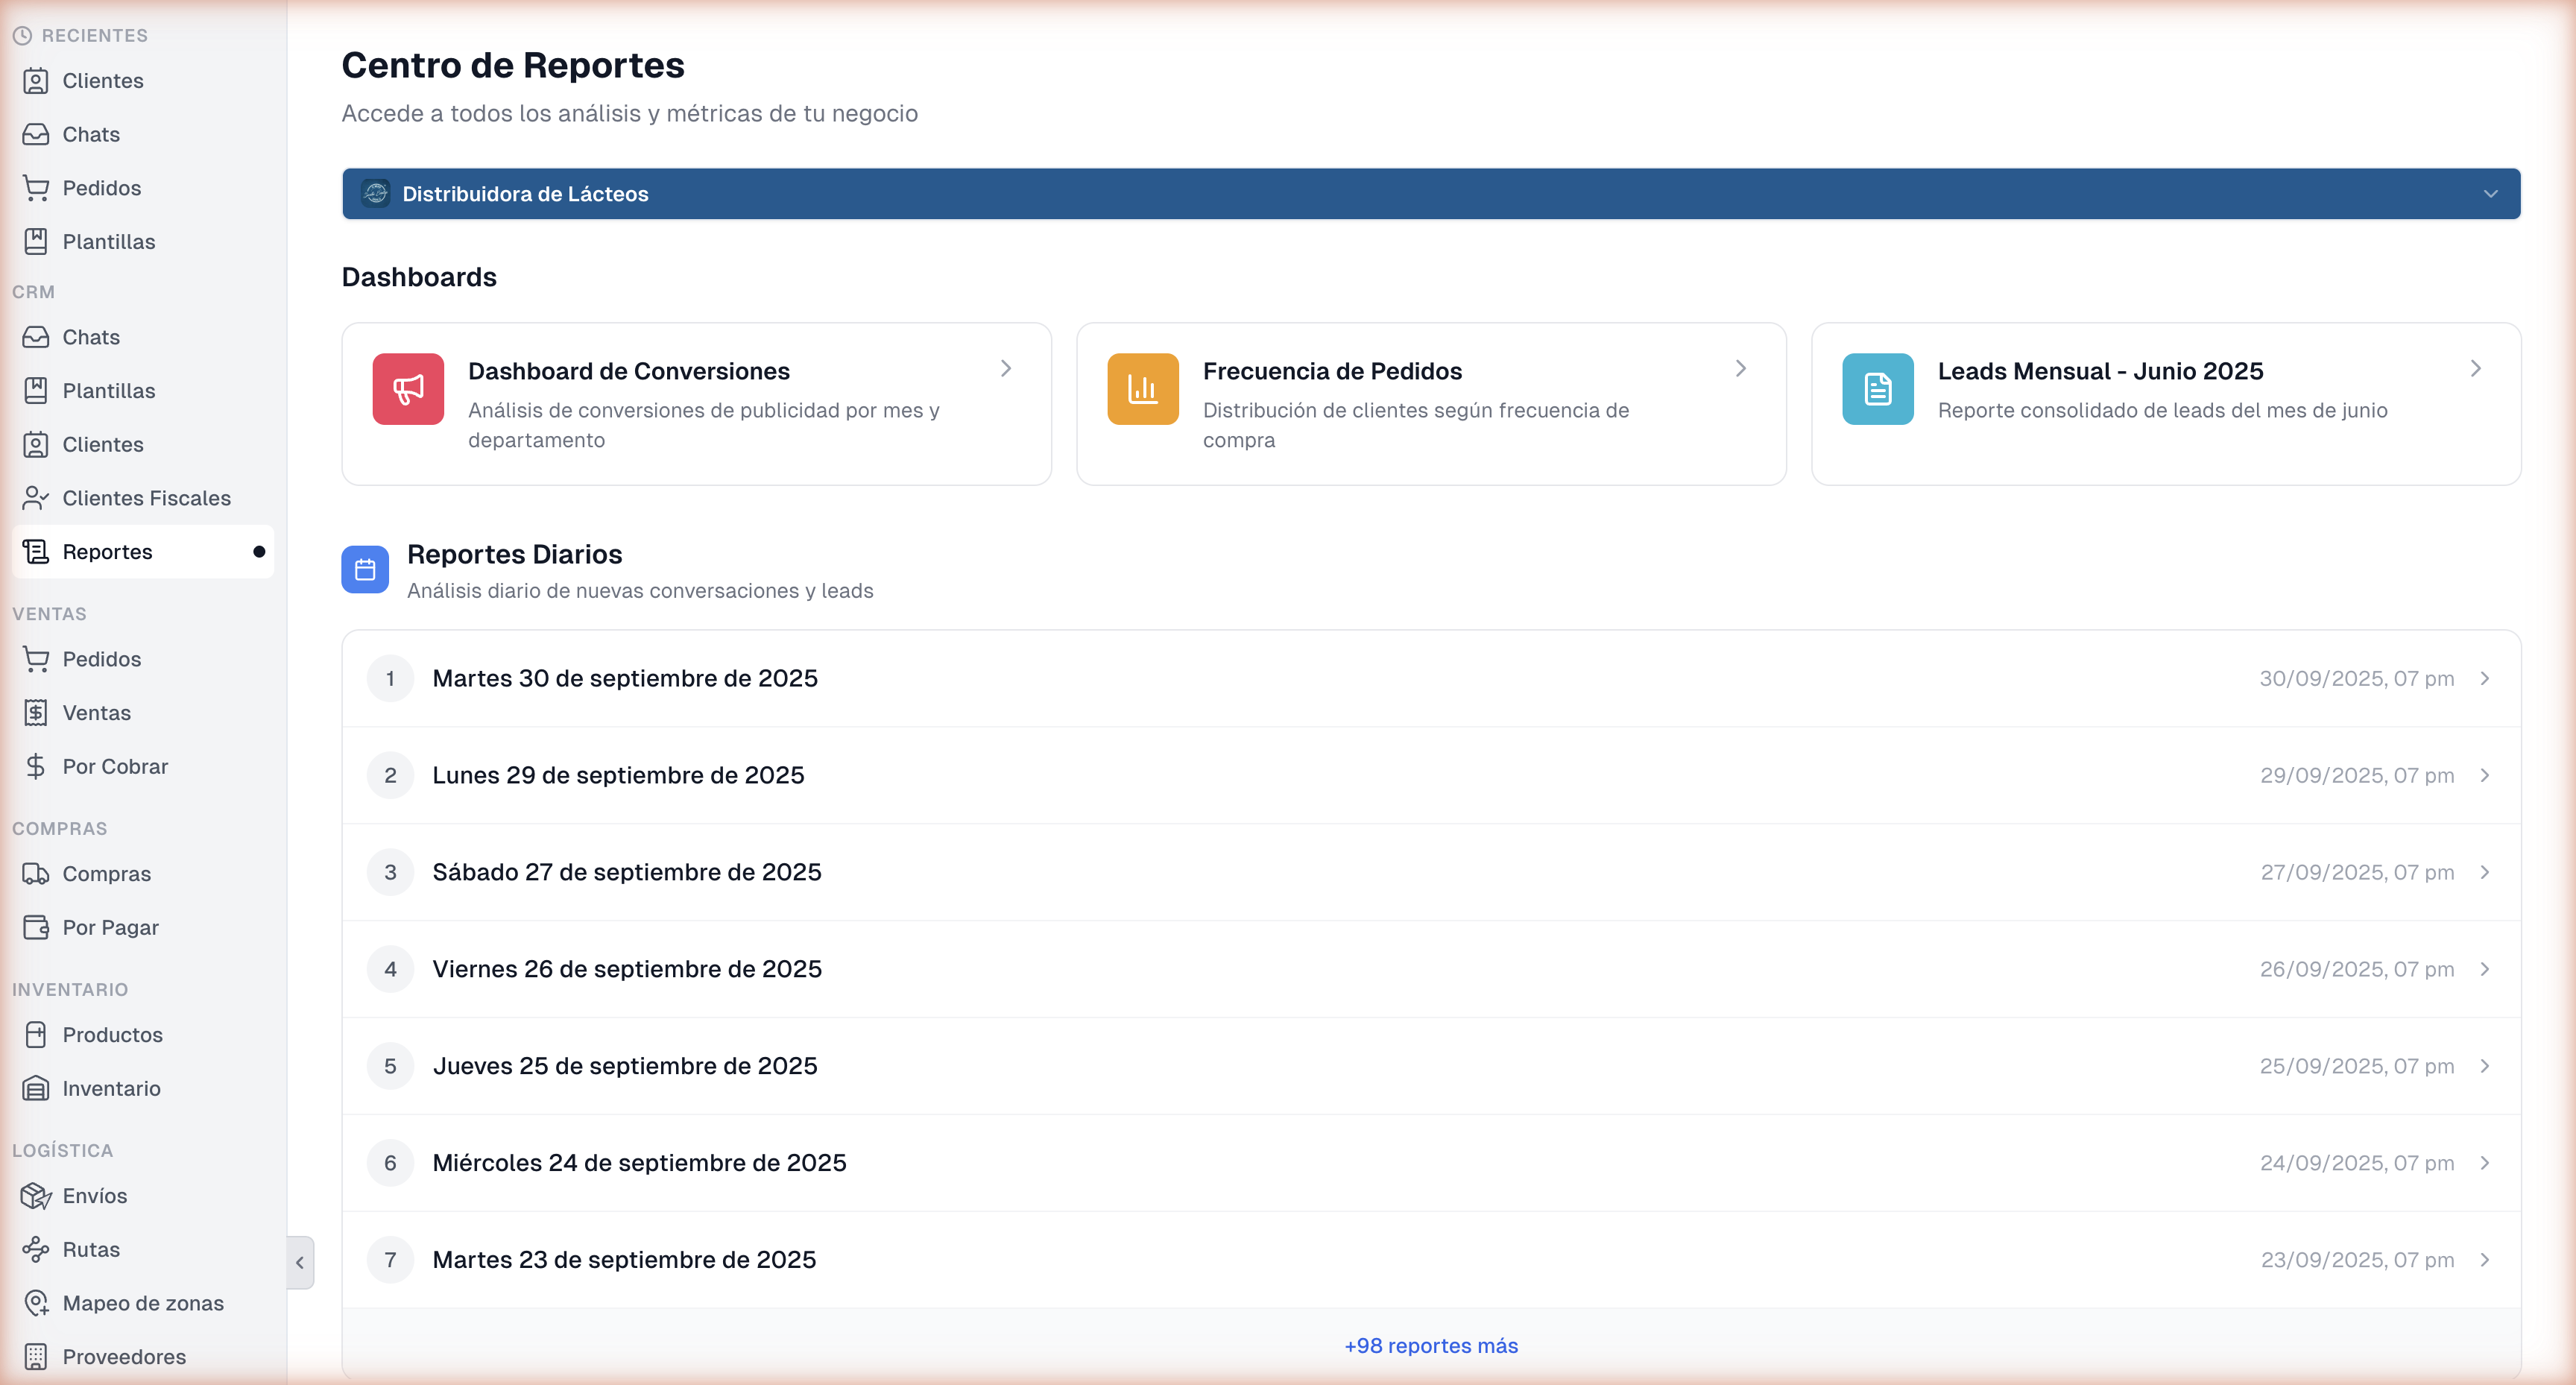Screen dimensions: 2576x1385
Task: Collapse the sidebar with the chevron arrow
Action: (300, 1262)
